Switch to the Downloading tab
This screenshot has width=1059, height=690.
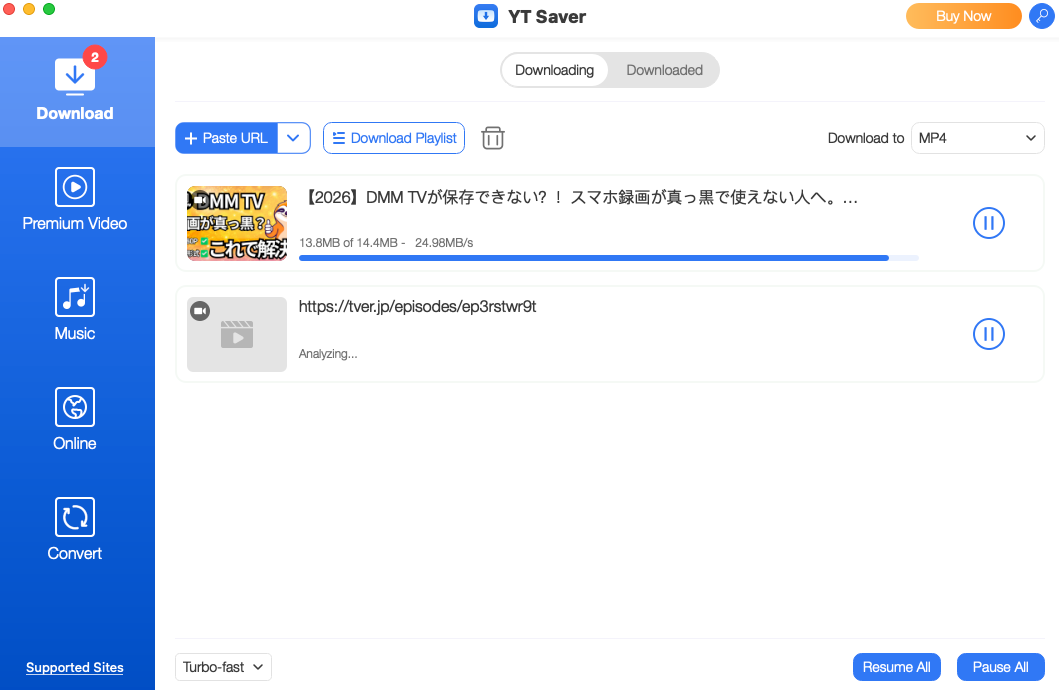coord(554,70)
